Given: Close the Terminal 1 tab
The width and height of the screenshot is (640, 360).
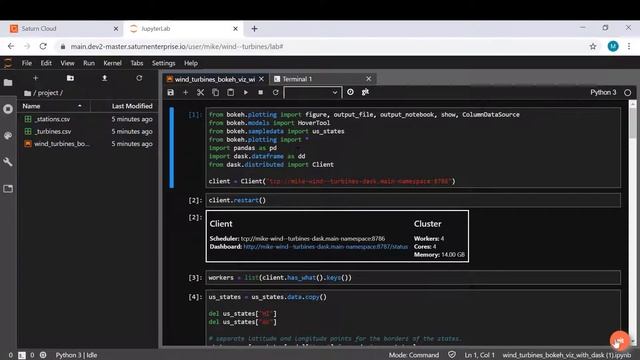Looking at the screenshot, I should (x=369, y=79).
